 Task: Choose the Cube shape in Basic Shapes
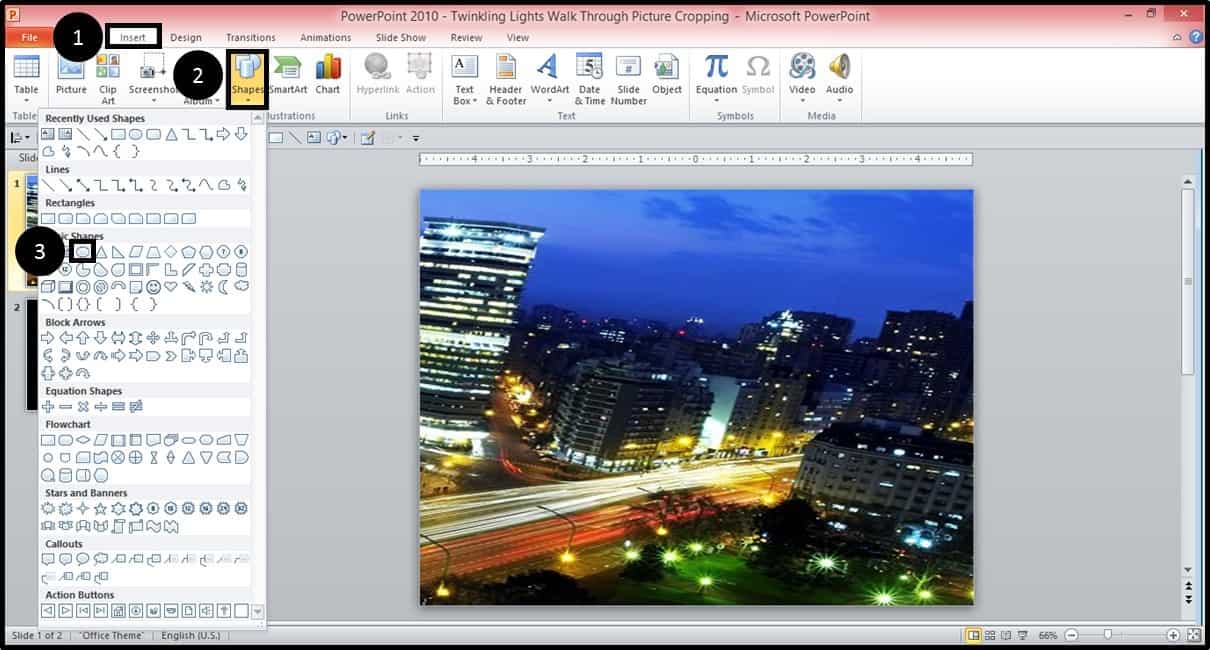(48, 287)
